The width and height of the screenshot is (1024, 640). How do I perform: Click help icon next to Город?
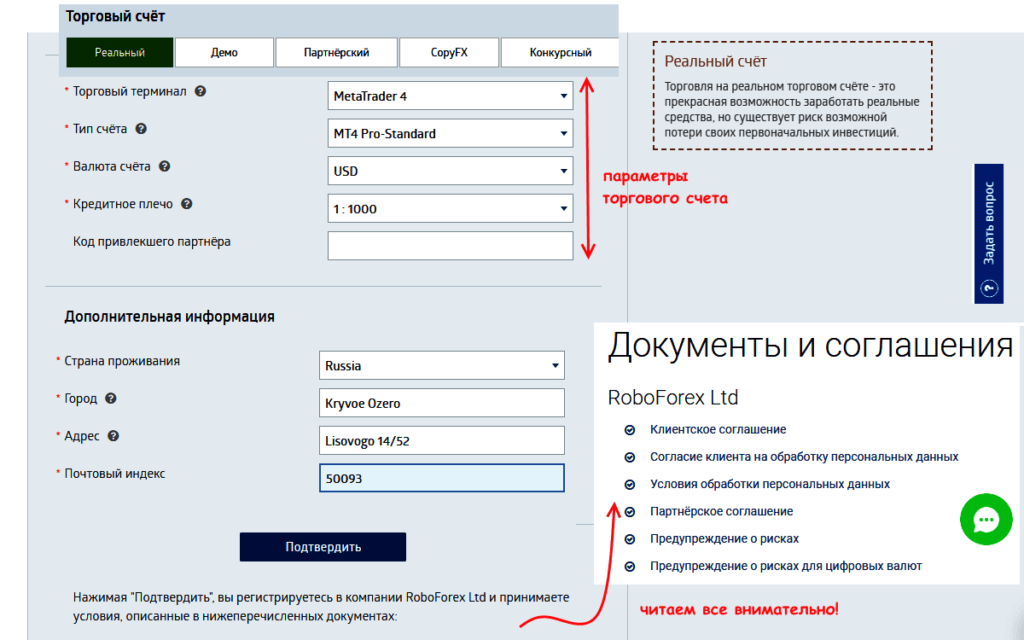click(x=111, y=398)
